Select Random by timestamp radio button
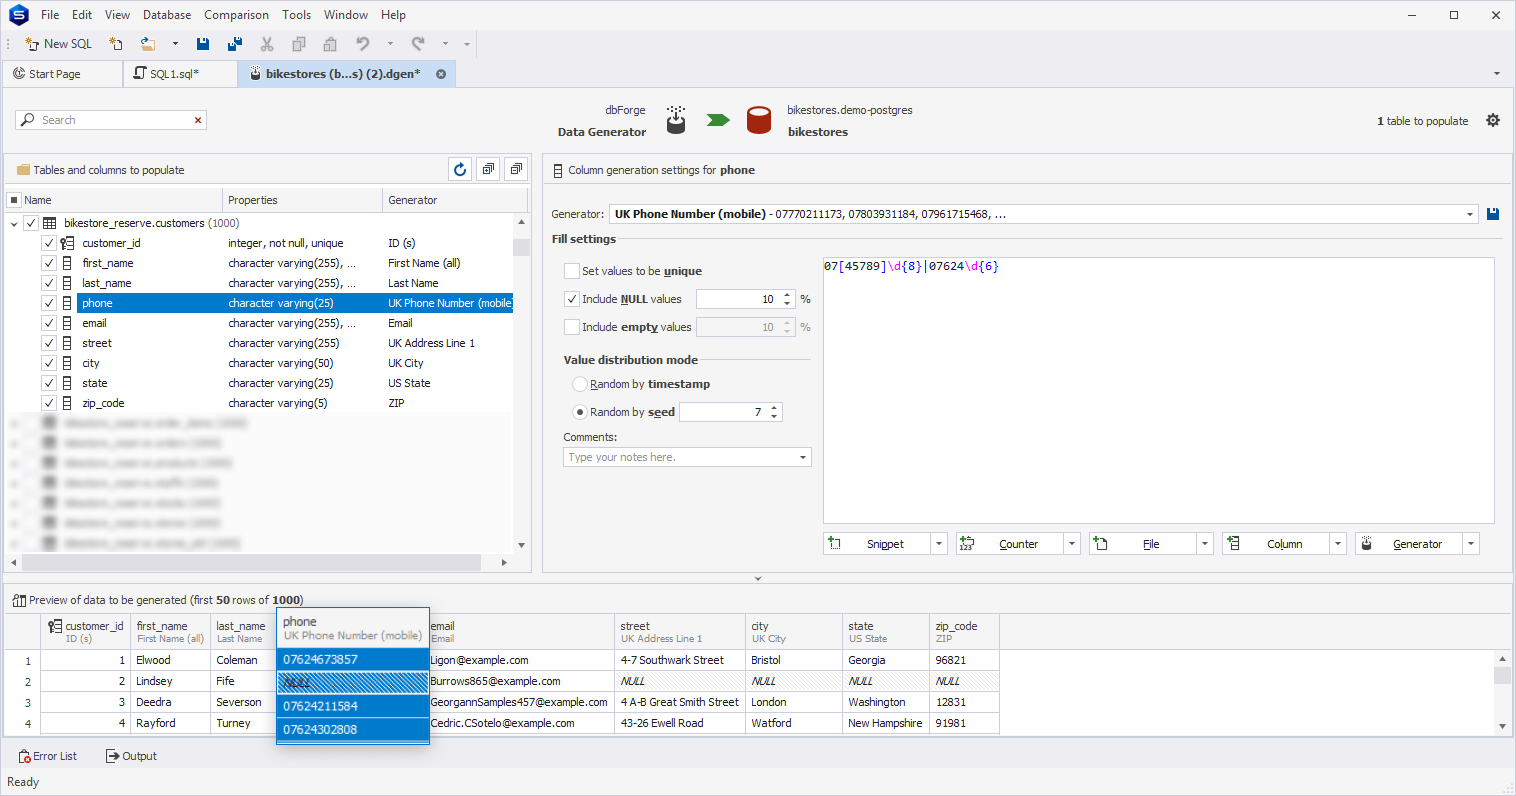Viewport: 1516px width, 796px height. pos(579,384)
